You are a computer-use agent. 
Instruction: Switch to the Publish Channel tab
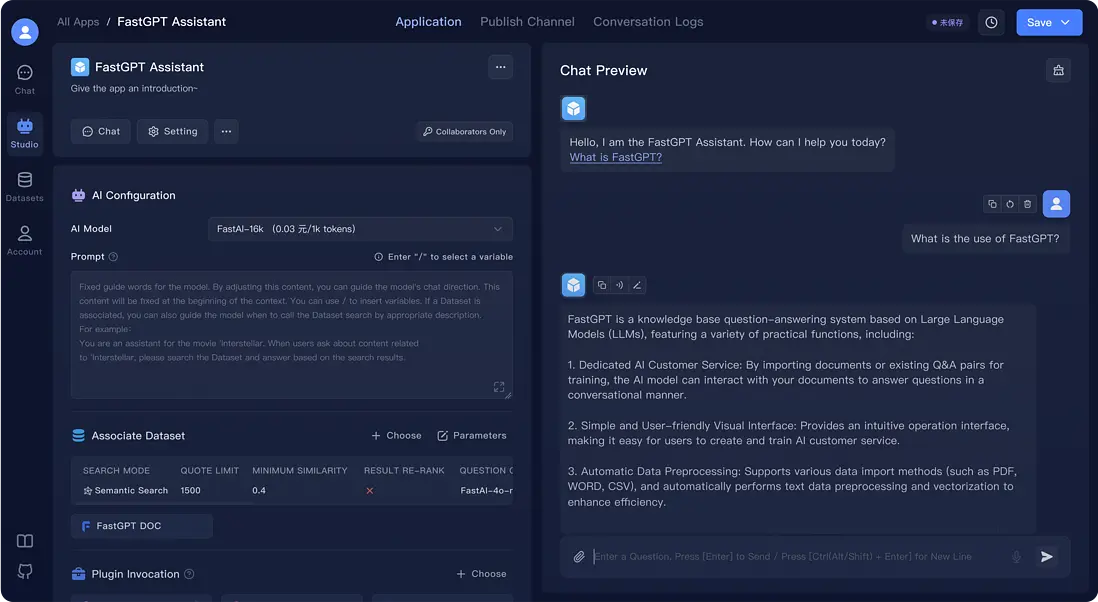pyautogui.click(x=527, y=22)
